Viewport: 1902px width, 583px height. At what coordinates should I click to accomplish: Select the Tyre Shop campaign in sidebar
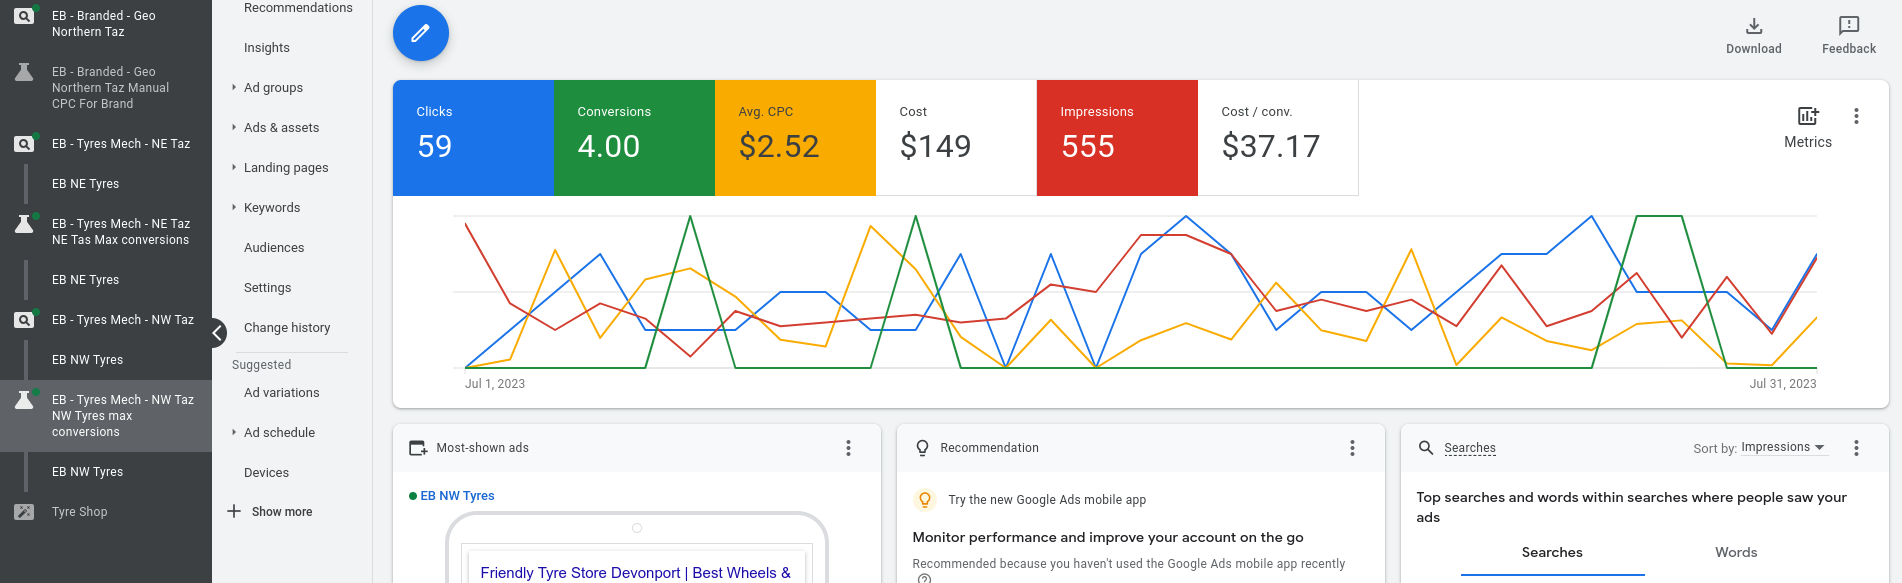click(x=80, y=512)
